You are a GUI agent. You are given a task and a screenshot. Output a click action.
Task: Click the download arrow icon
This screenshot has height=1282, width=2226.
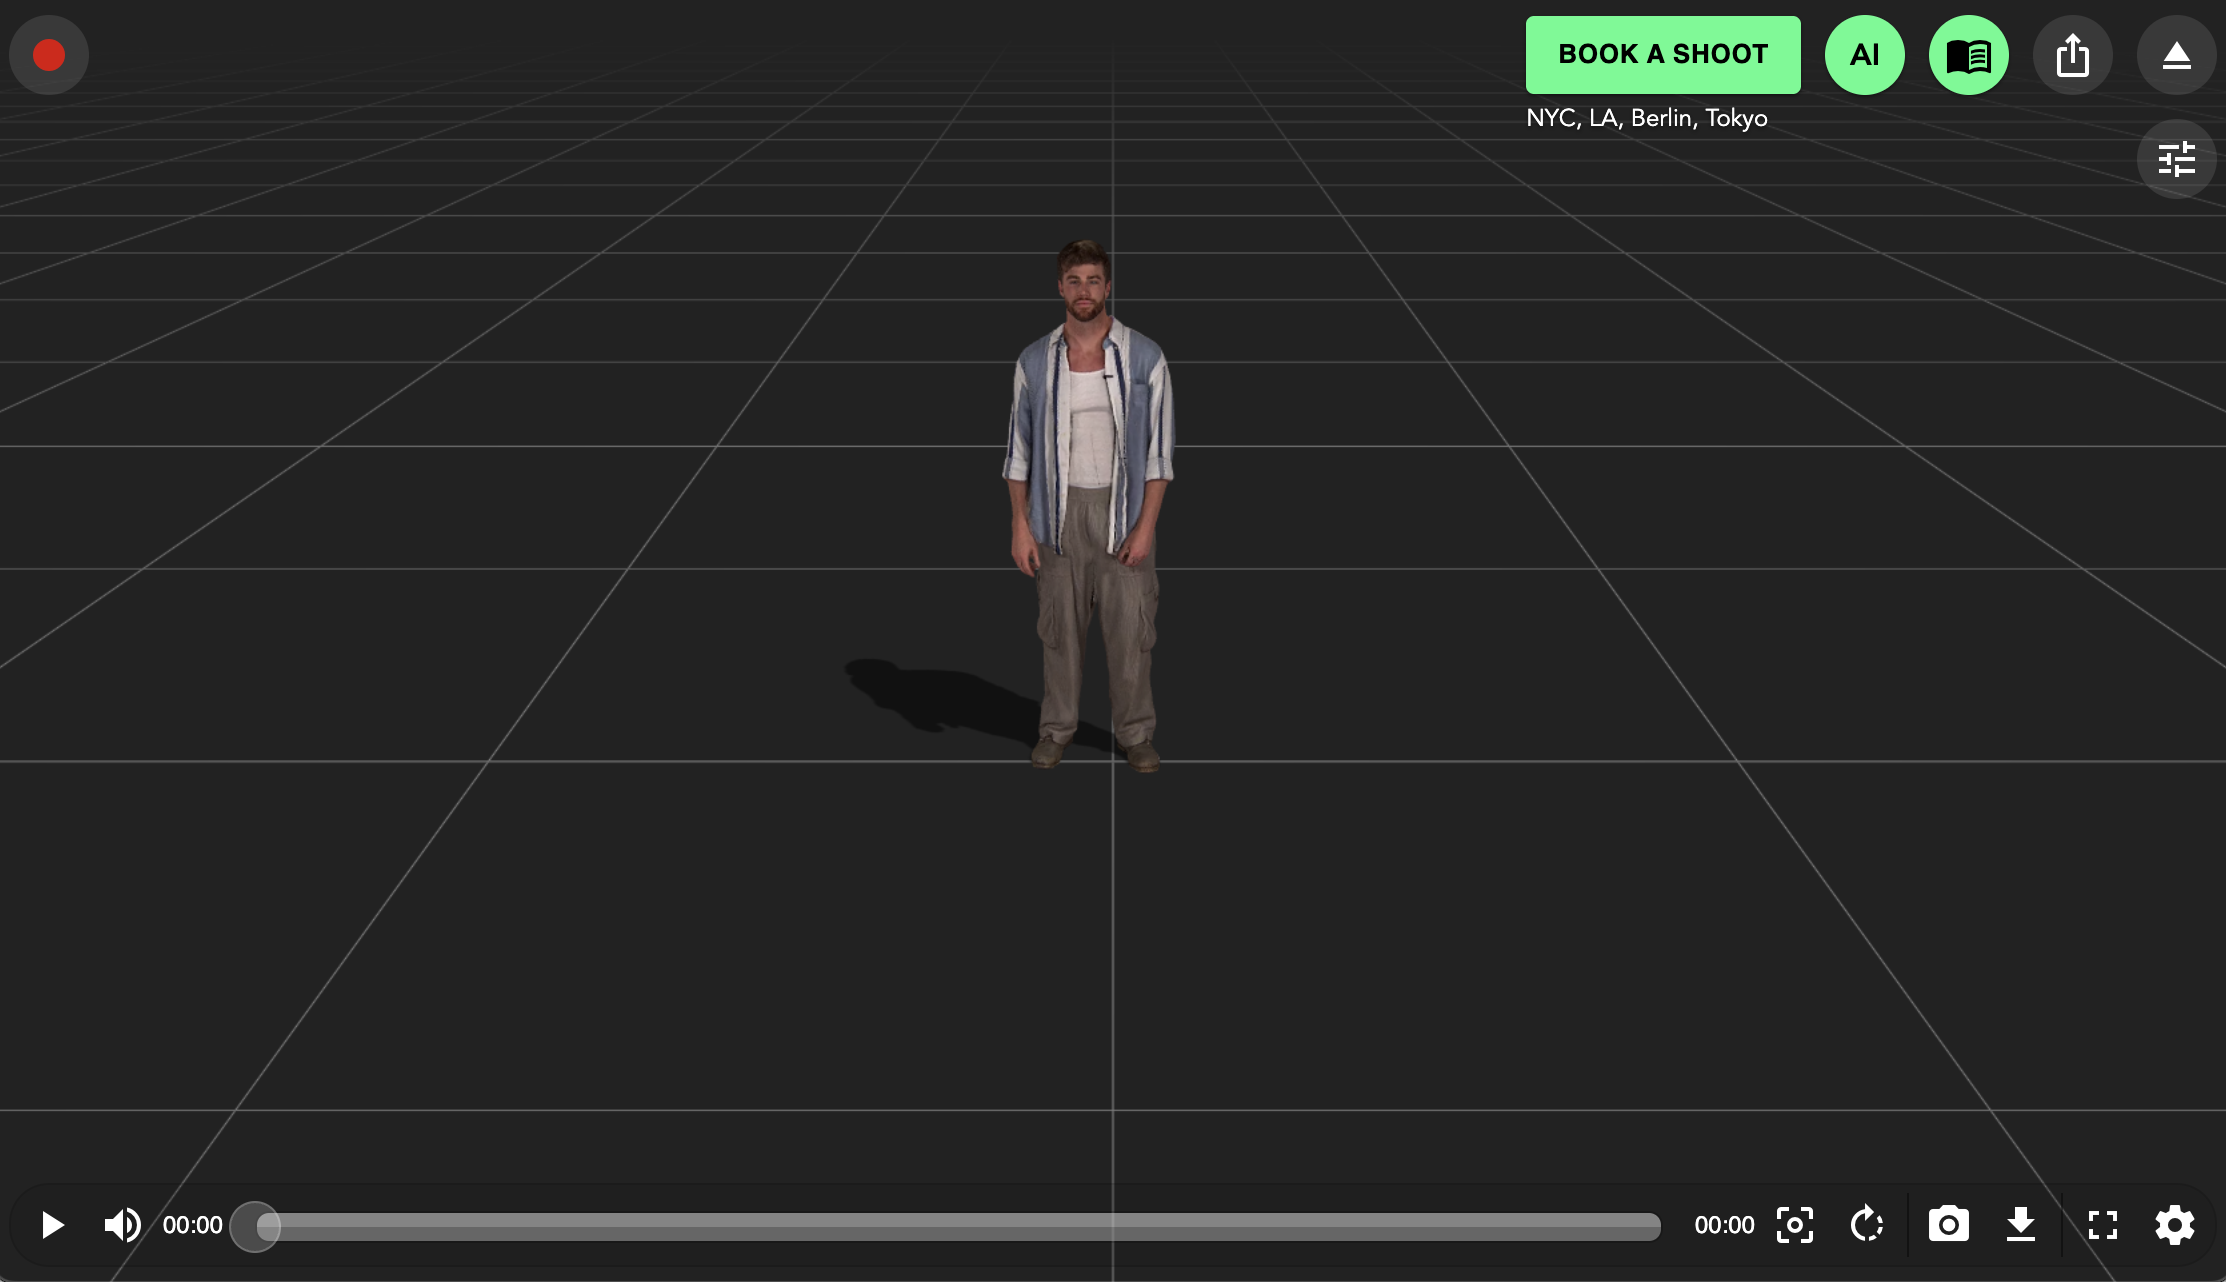(x=2021, y=1225)
